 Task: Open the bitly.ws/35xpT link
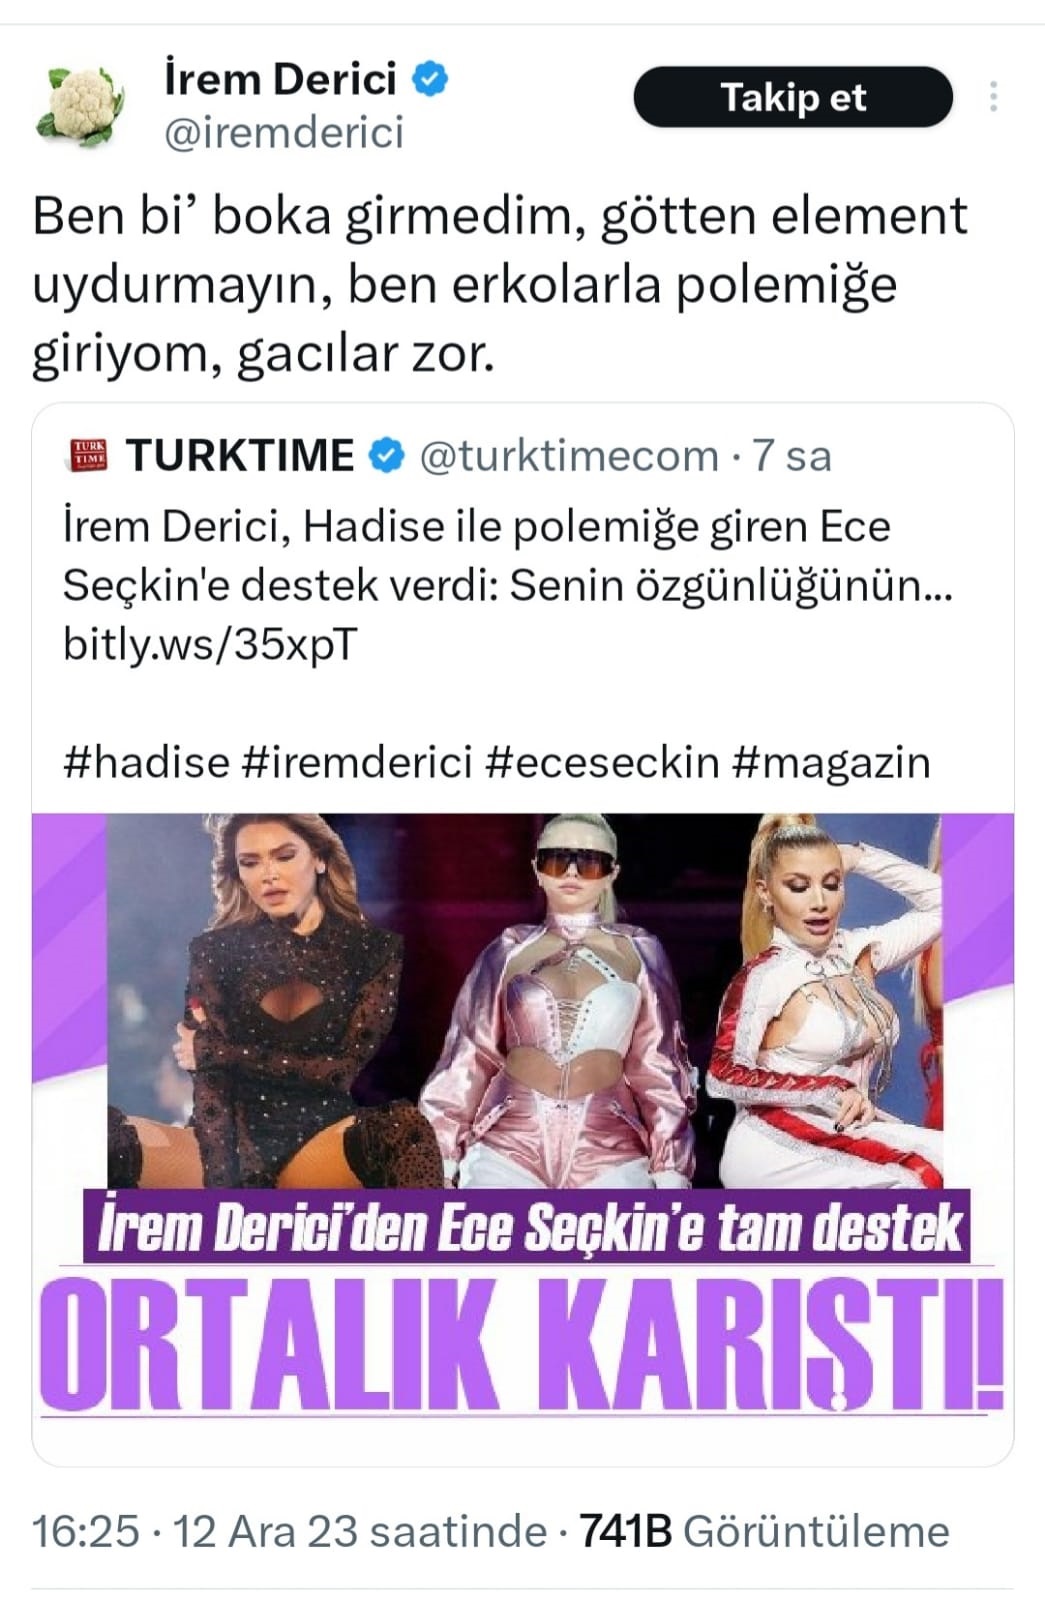[209, 644]
